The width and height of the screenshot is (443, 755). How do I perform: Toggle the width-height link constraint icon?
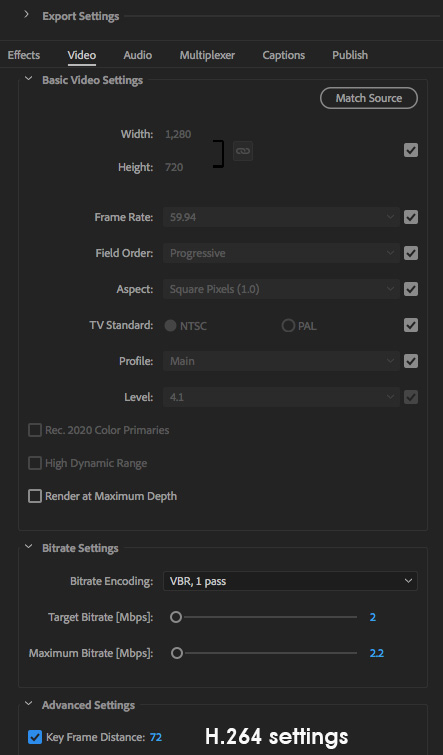pyautogui.click(x=243, y=151)
